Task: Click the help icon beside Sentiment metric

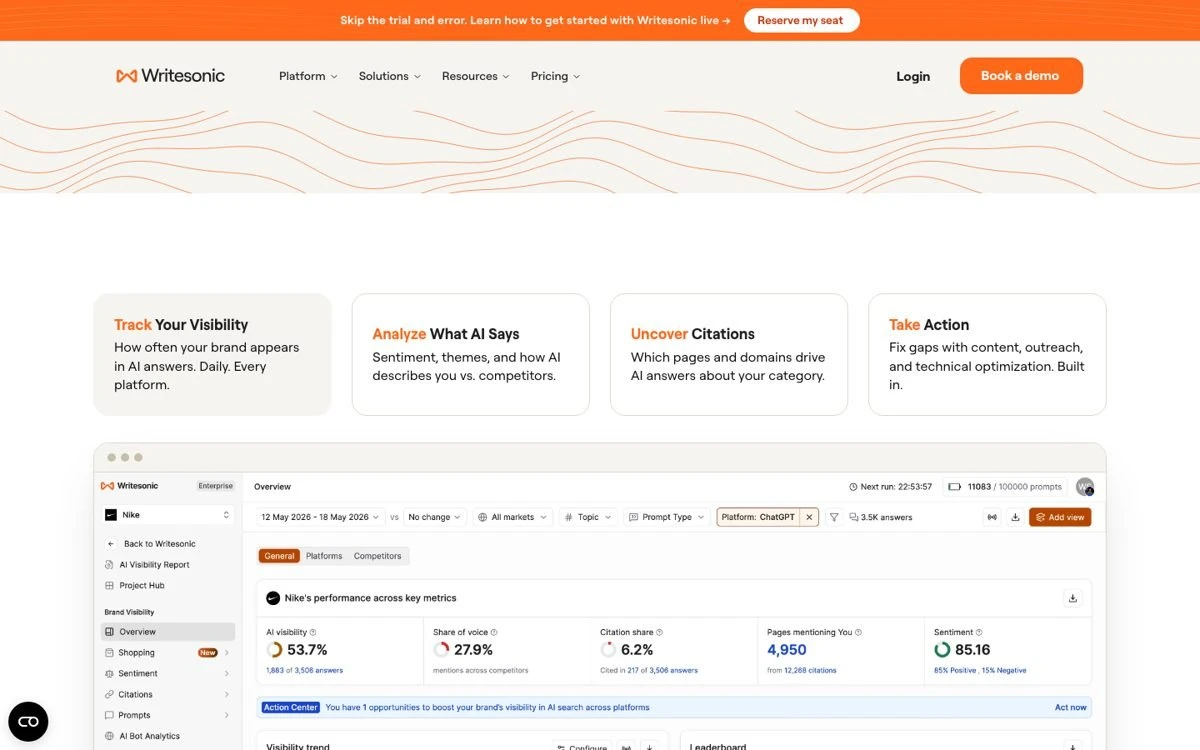Action: click(x=979, y=632)
